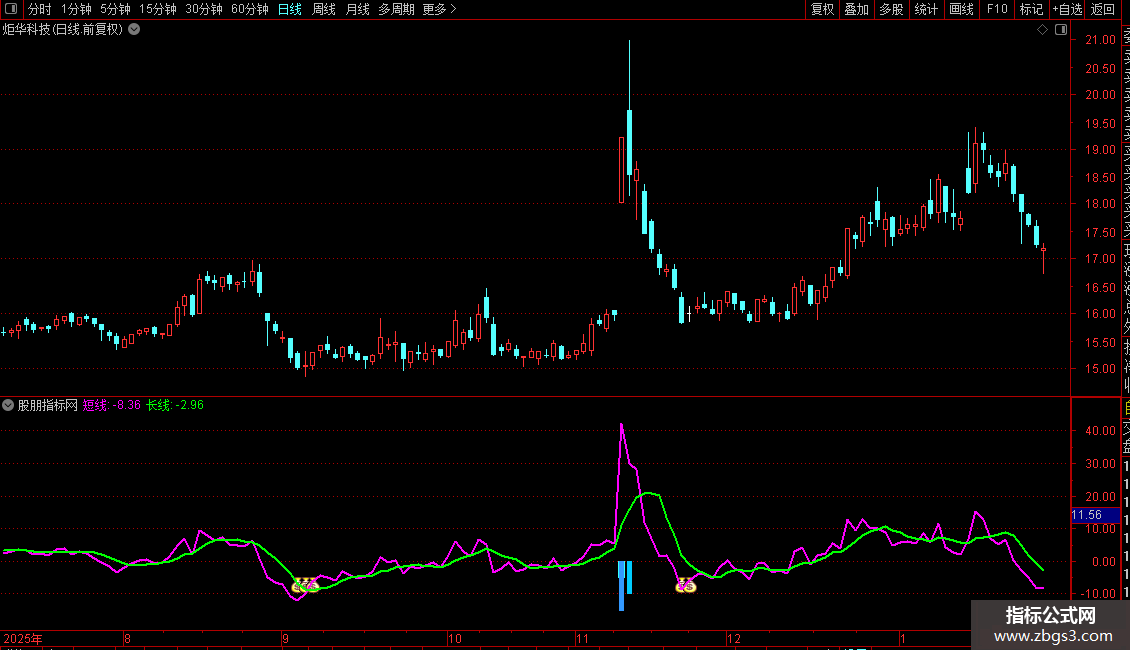Add stock via +自选 button
The width and height of the screenshot is (1130, 650).
click(x=1067, y=9)
